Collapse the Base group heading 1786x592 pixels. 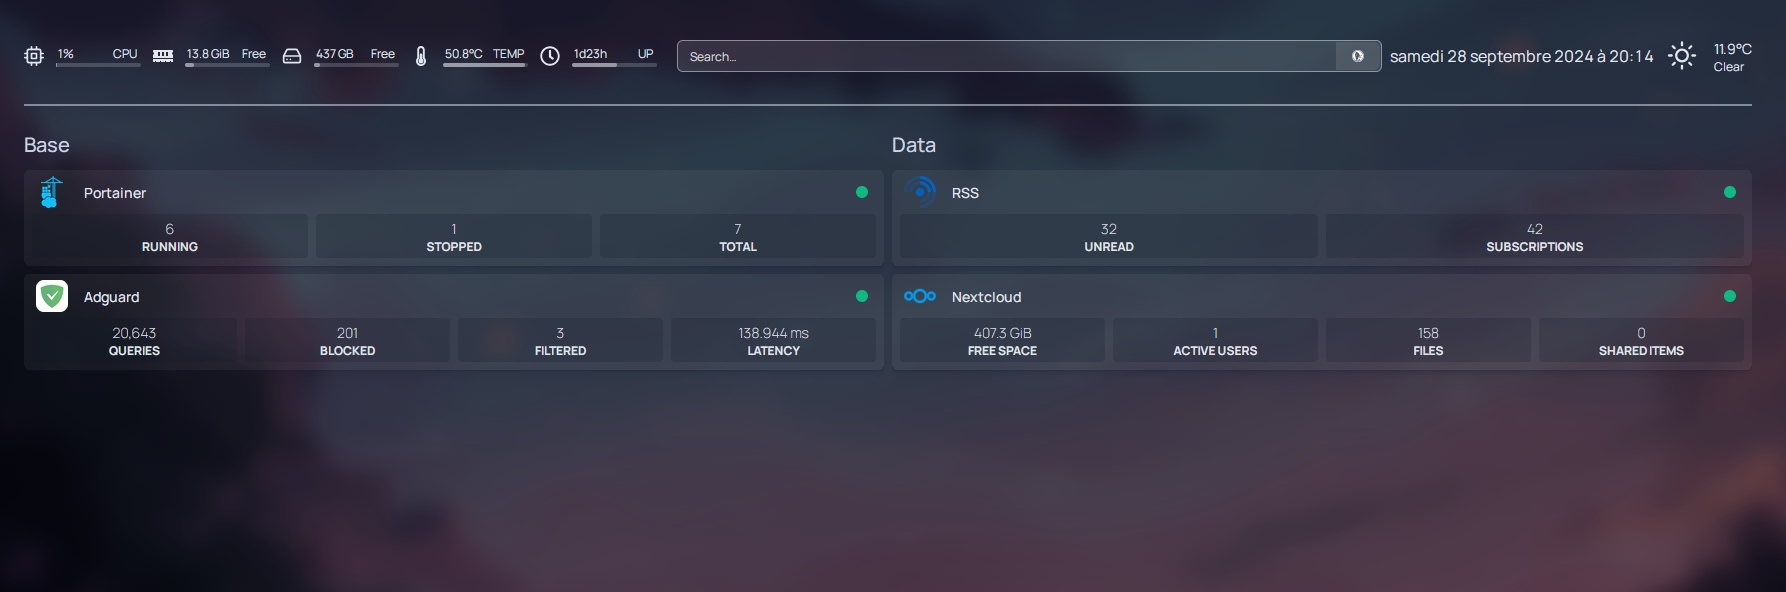tap(47, 145)
